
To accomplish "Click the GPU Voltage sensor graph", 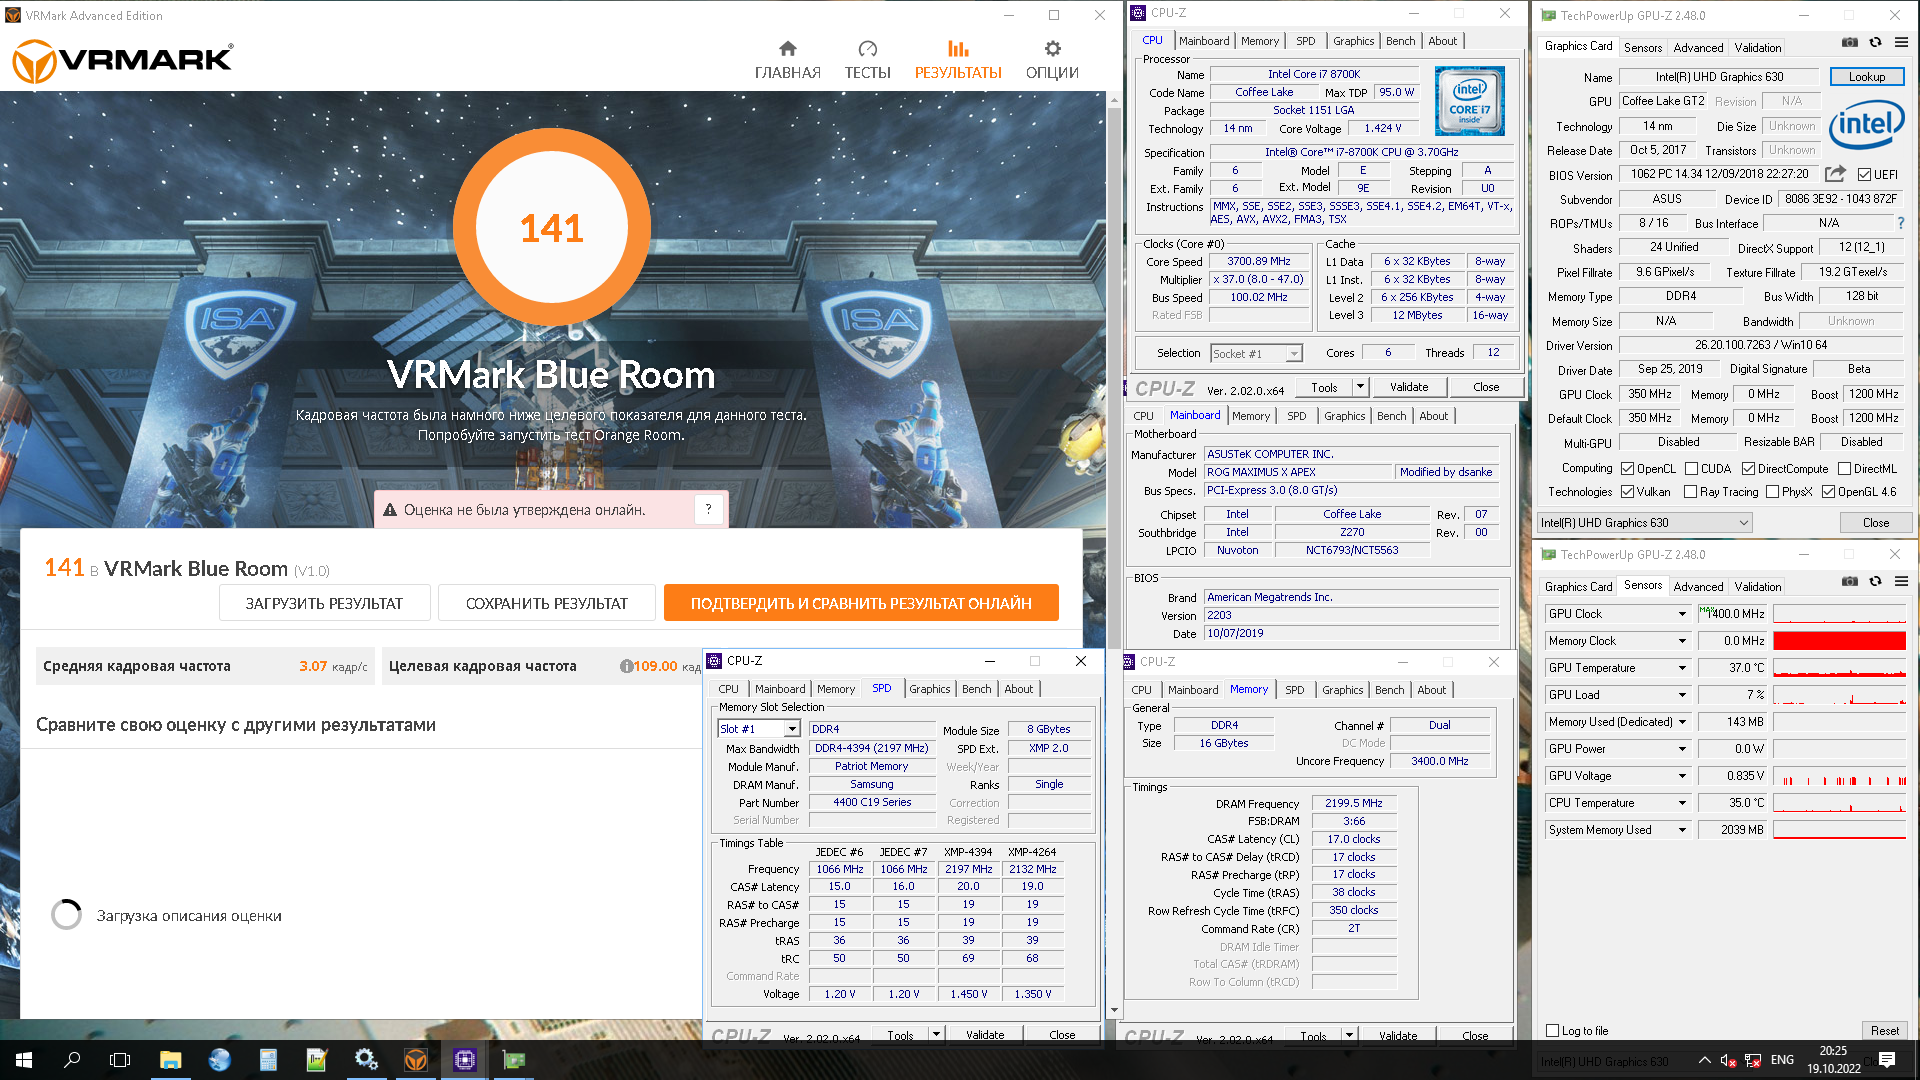I will pos(1839,776).
